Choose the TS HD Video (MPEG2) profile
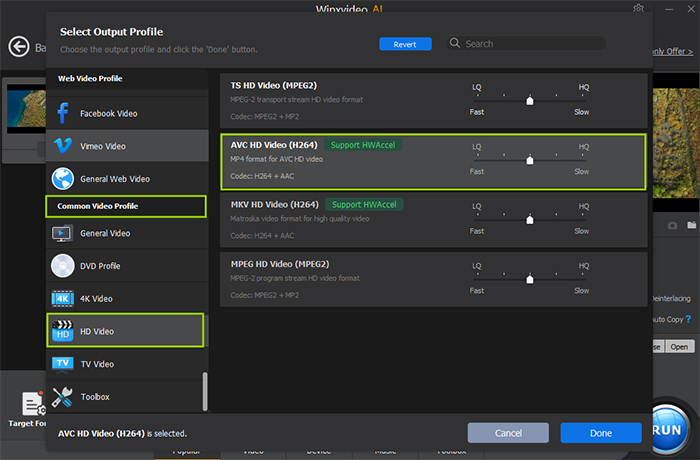The image size is (700, 460). click(x=433, y=101)
